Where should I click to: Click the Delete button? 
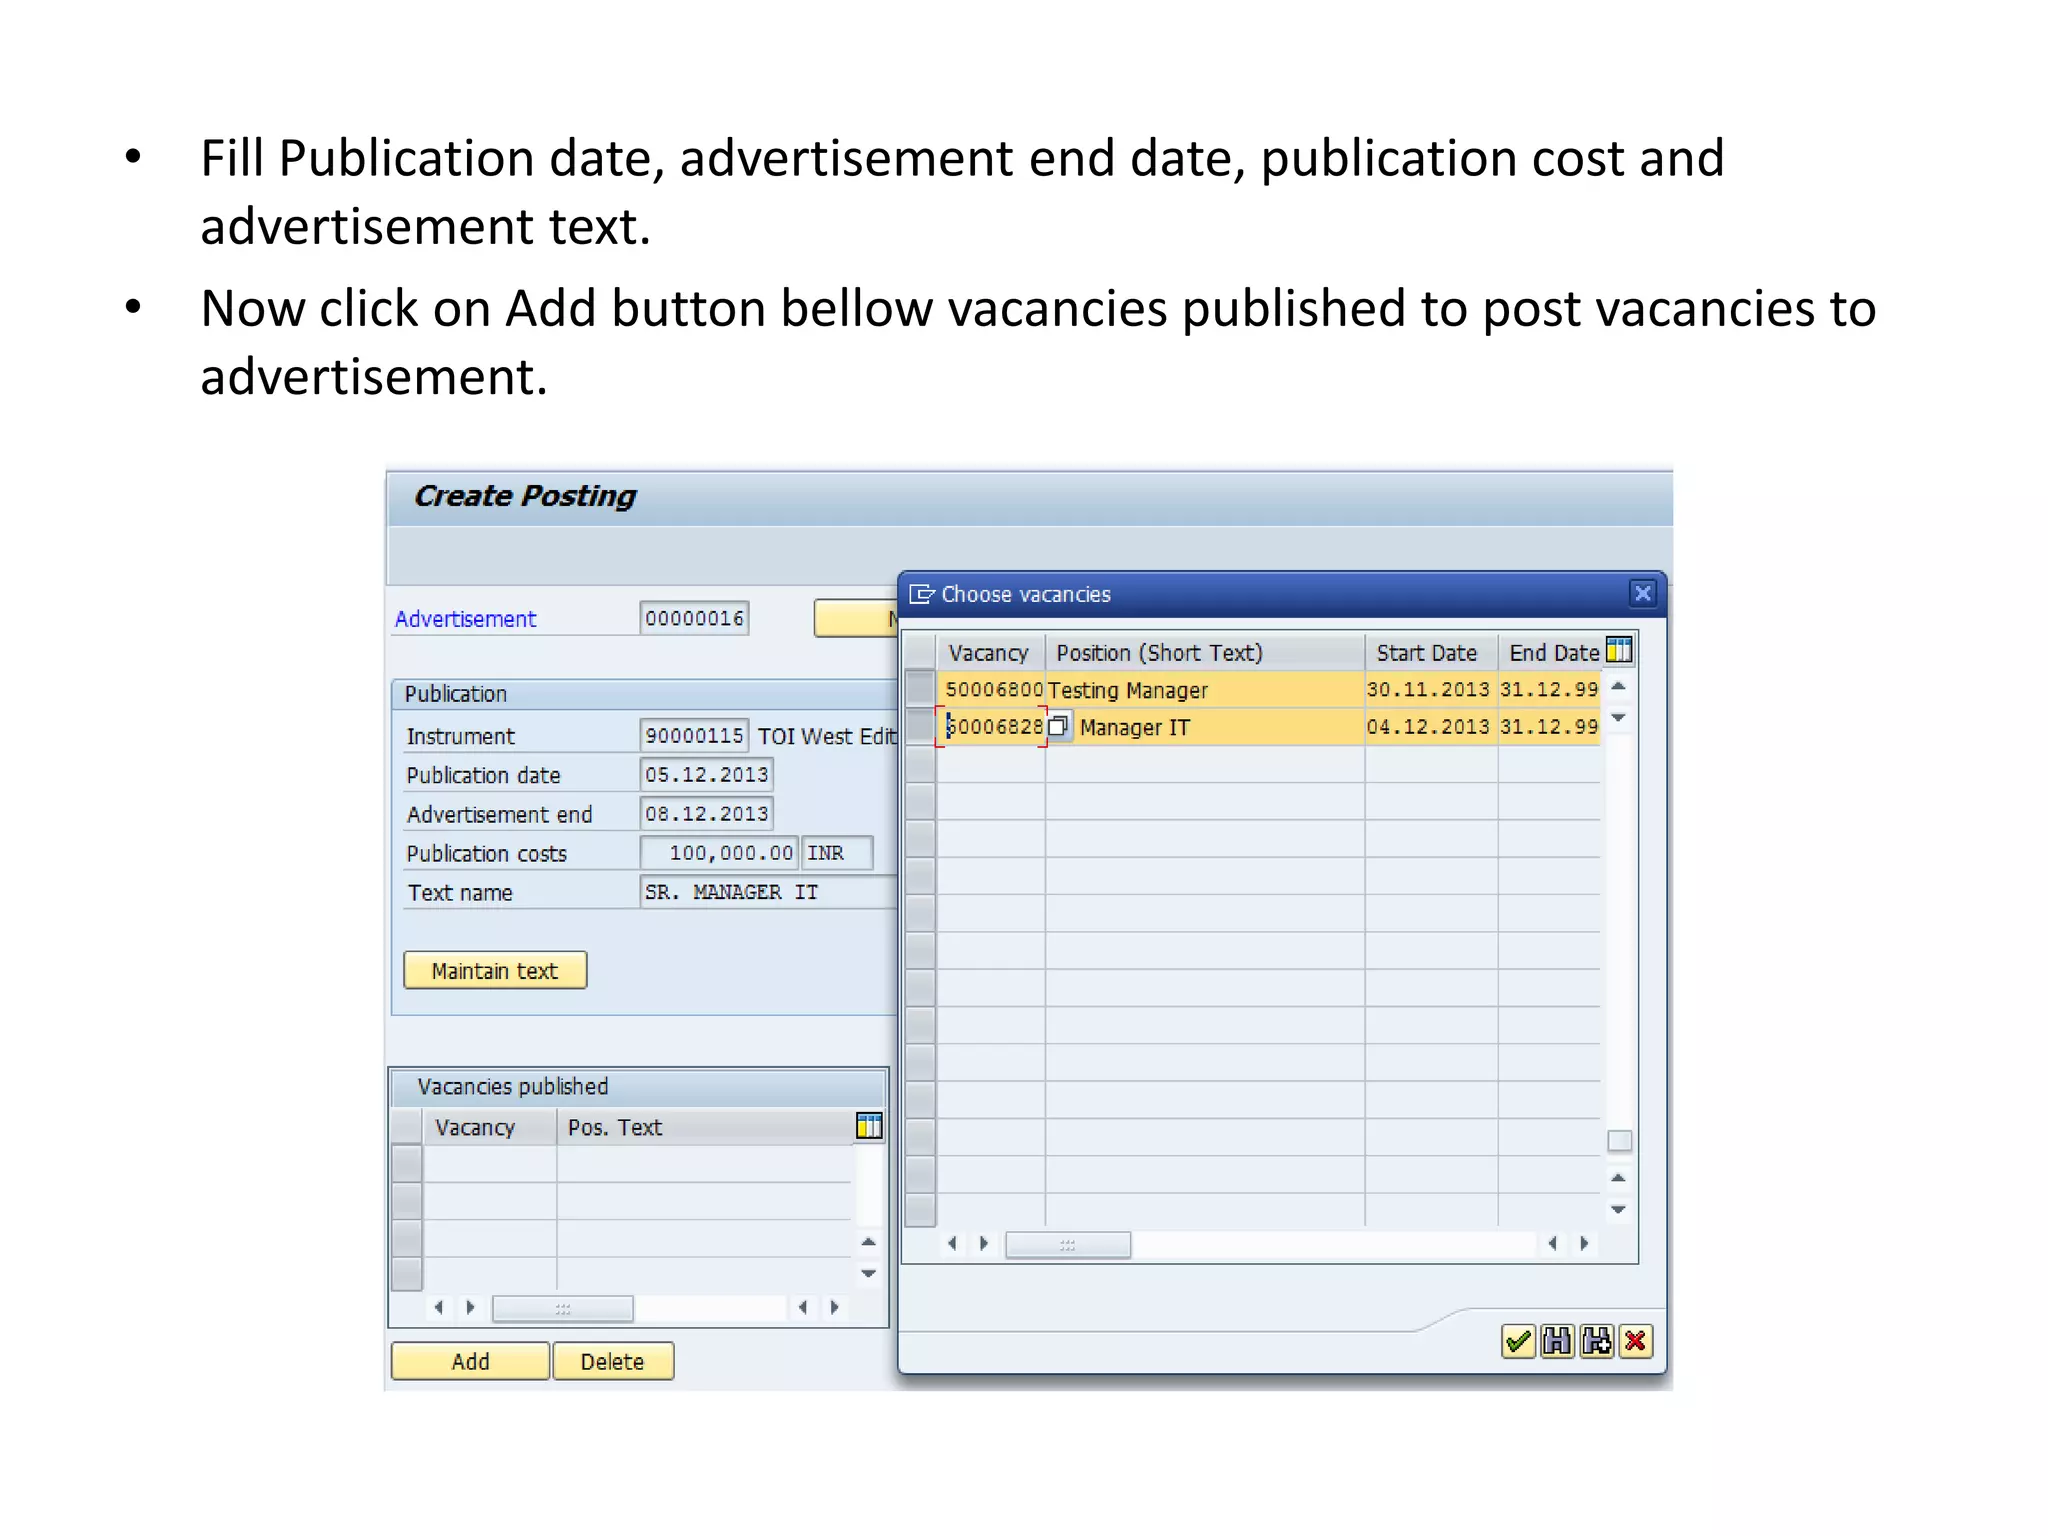(x=612, y=1361)
